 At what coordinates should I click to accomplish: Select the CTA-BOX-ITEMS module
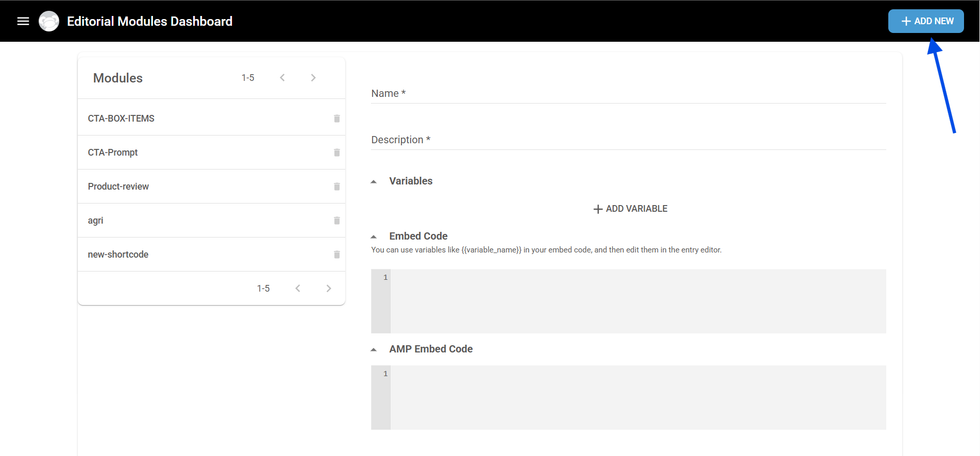tap(211, 118)
